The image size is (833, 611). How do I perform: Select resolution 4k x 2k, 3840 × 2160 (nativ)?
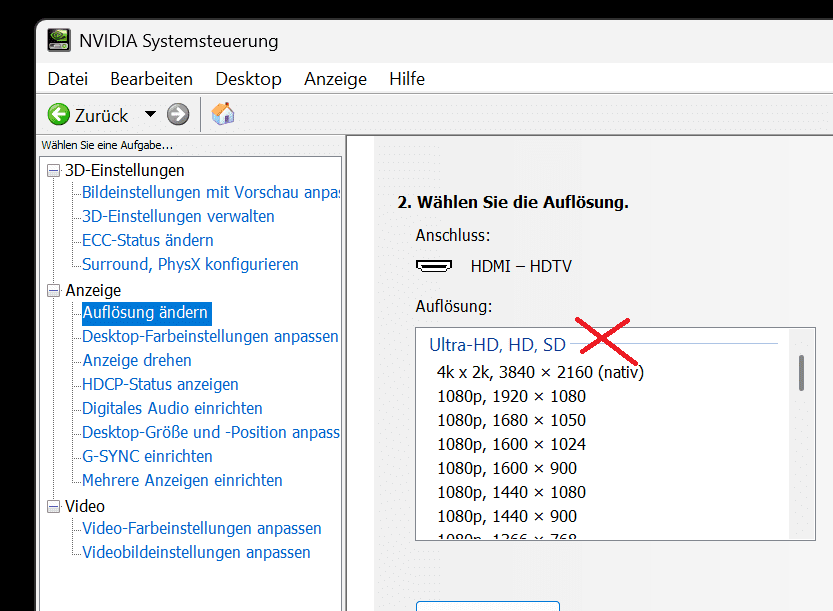click(540, 372)
